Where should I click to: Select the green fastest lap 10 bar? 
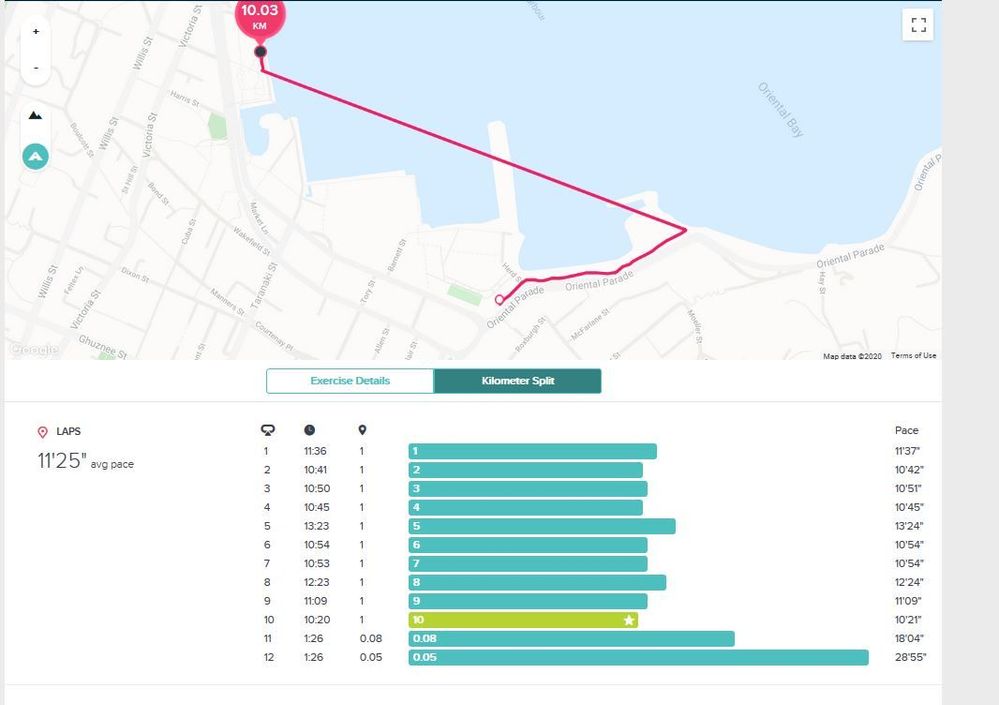(x=523, y=620)
